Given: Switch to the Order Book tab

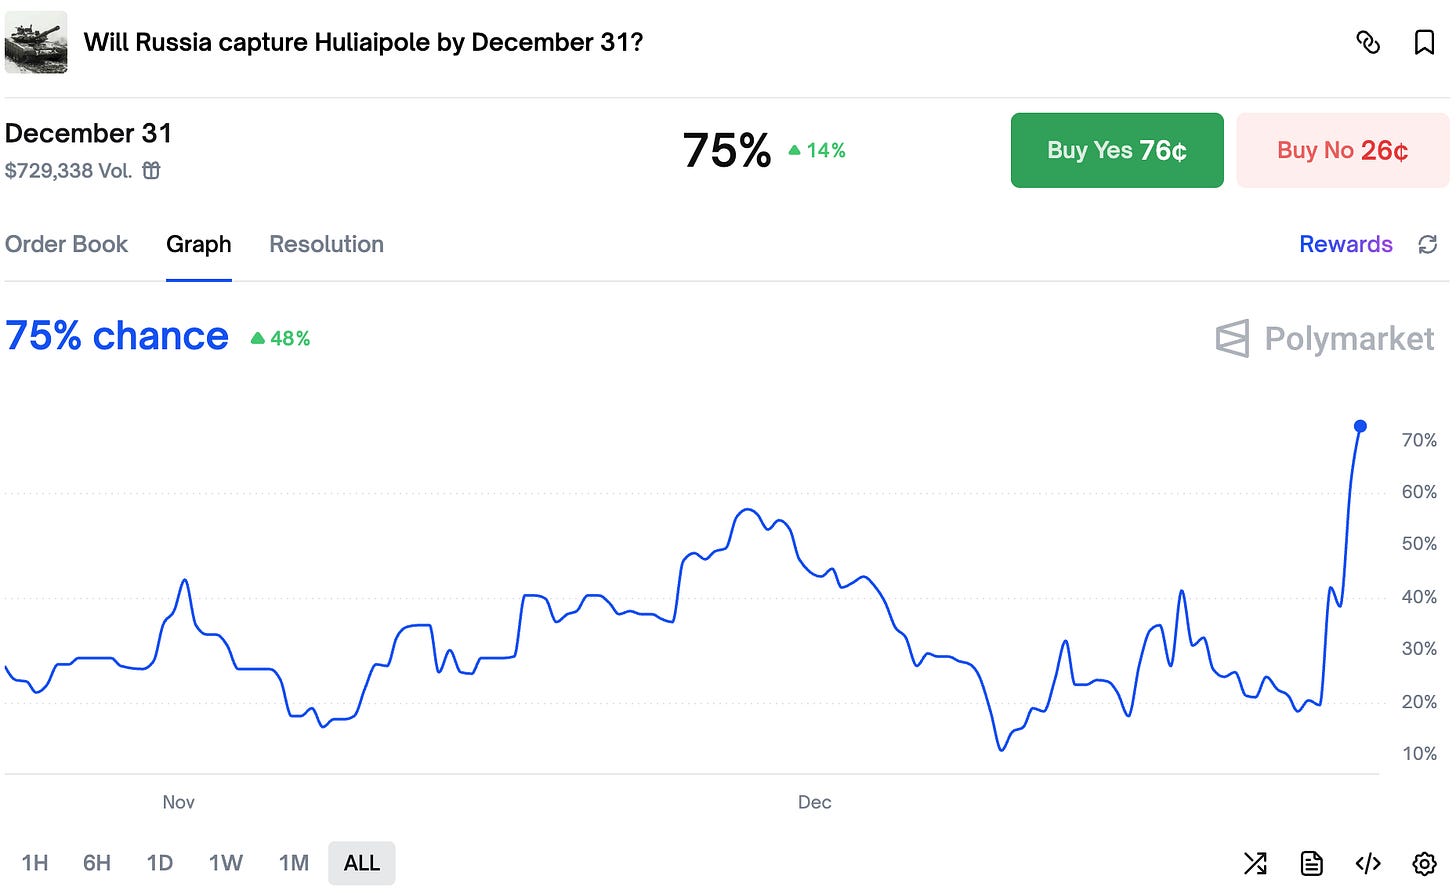Looking at the screenshot, I should (66, 244).
